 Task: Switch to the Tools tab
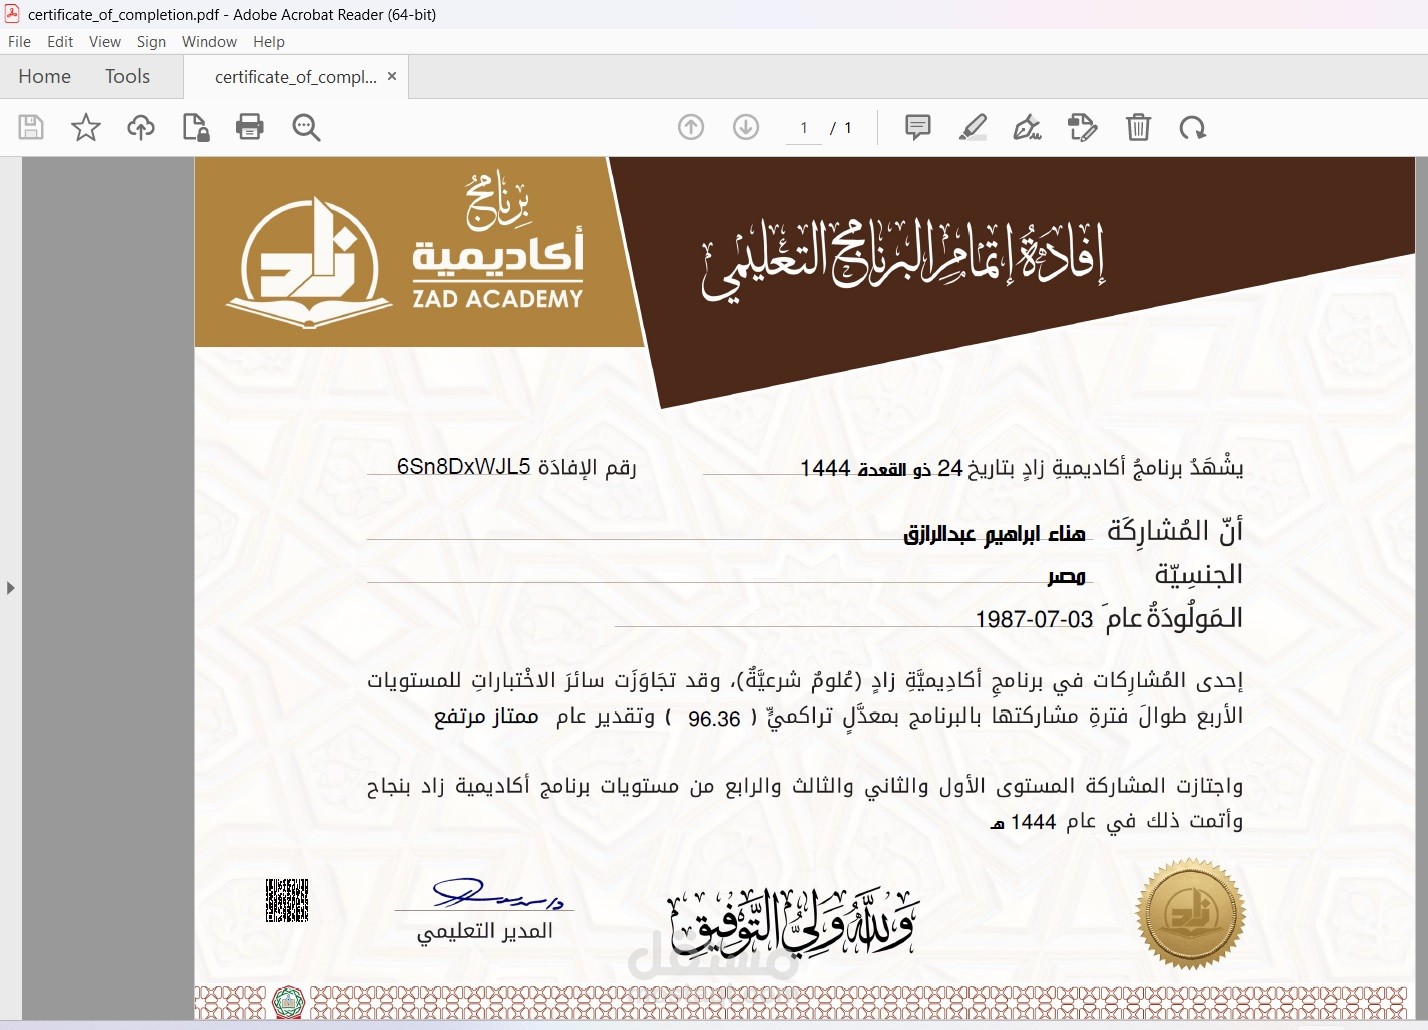tap(127, 76)
